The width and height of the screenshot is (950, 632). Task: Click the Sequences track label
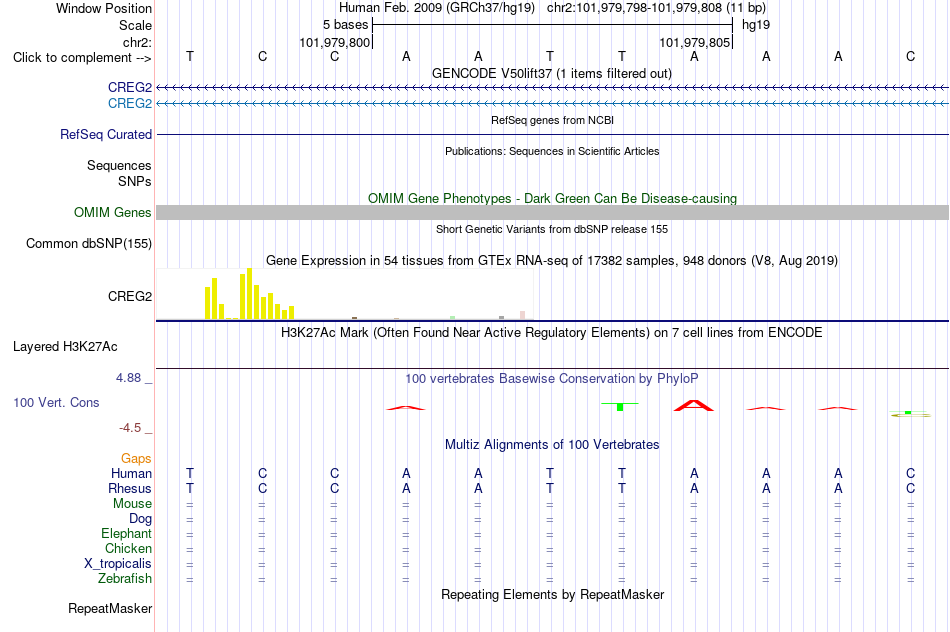click(119, 165)
